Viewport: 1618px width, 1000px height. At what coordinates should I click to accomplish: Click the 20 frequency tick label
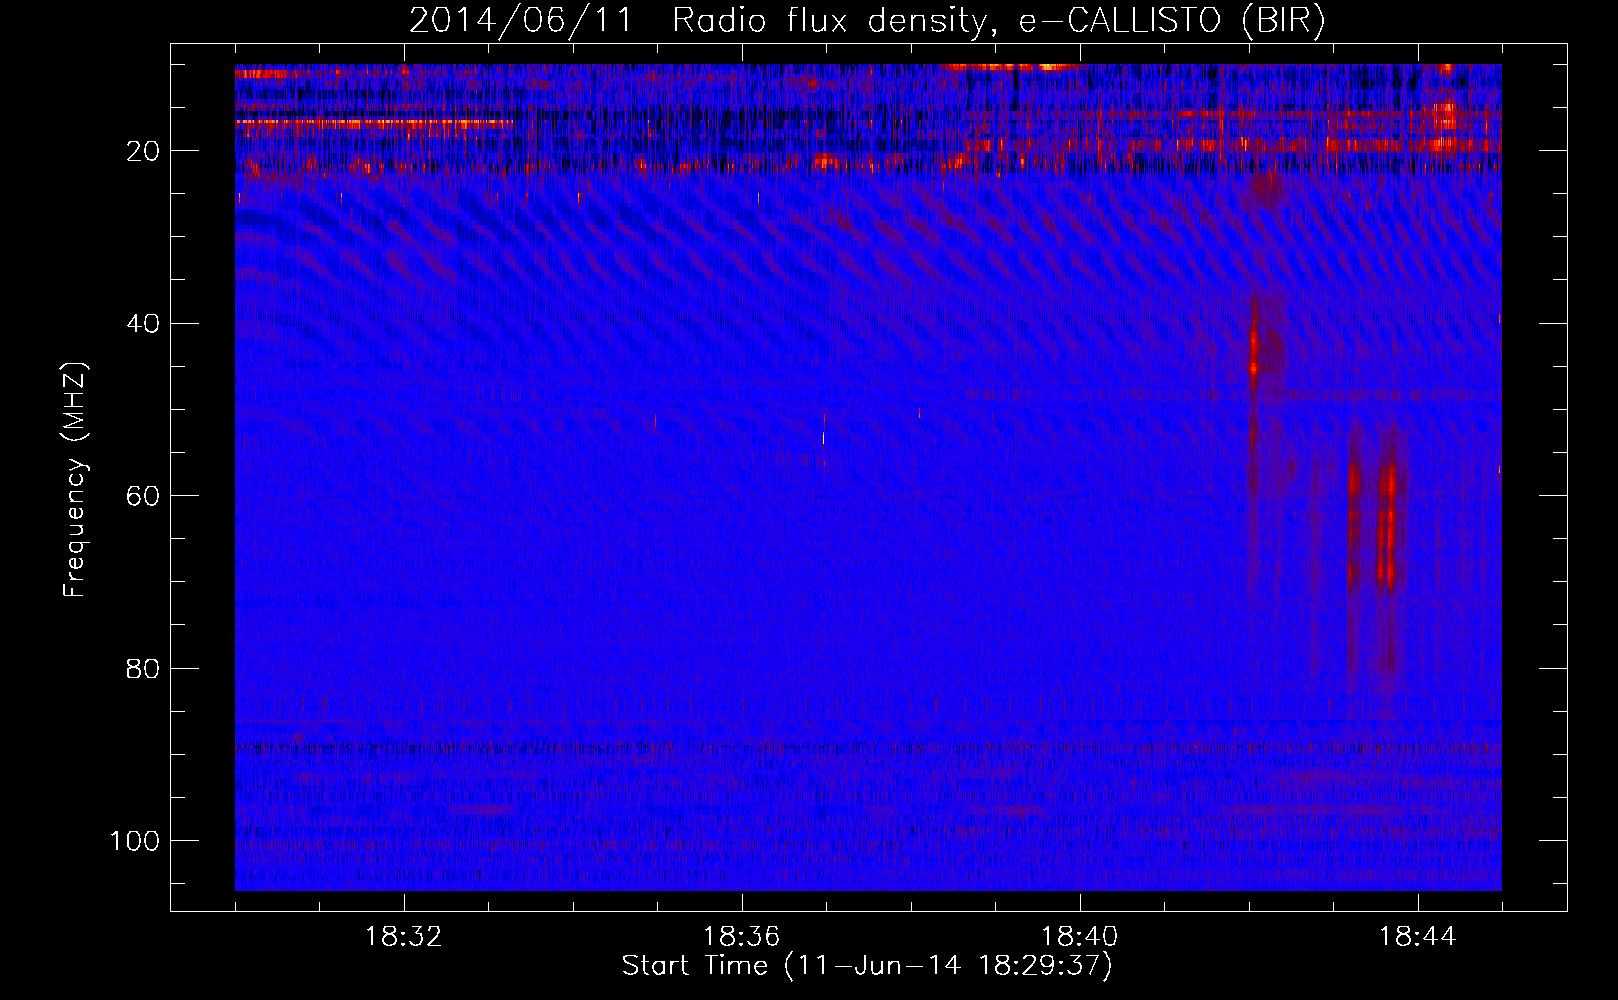(143, 151)
